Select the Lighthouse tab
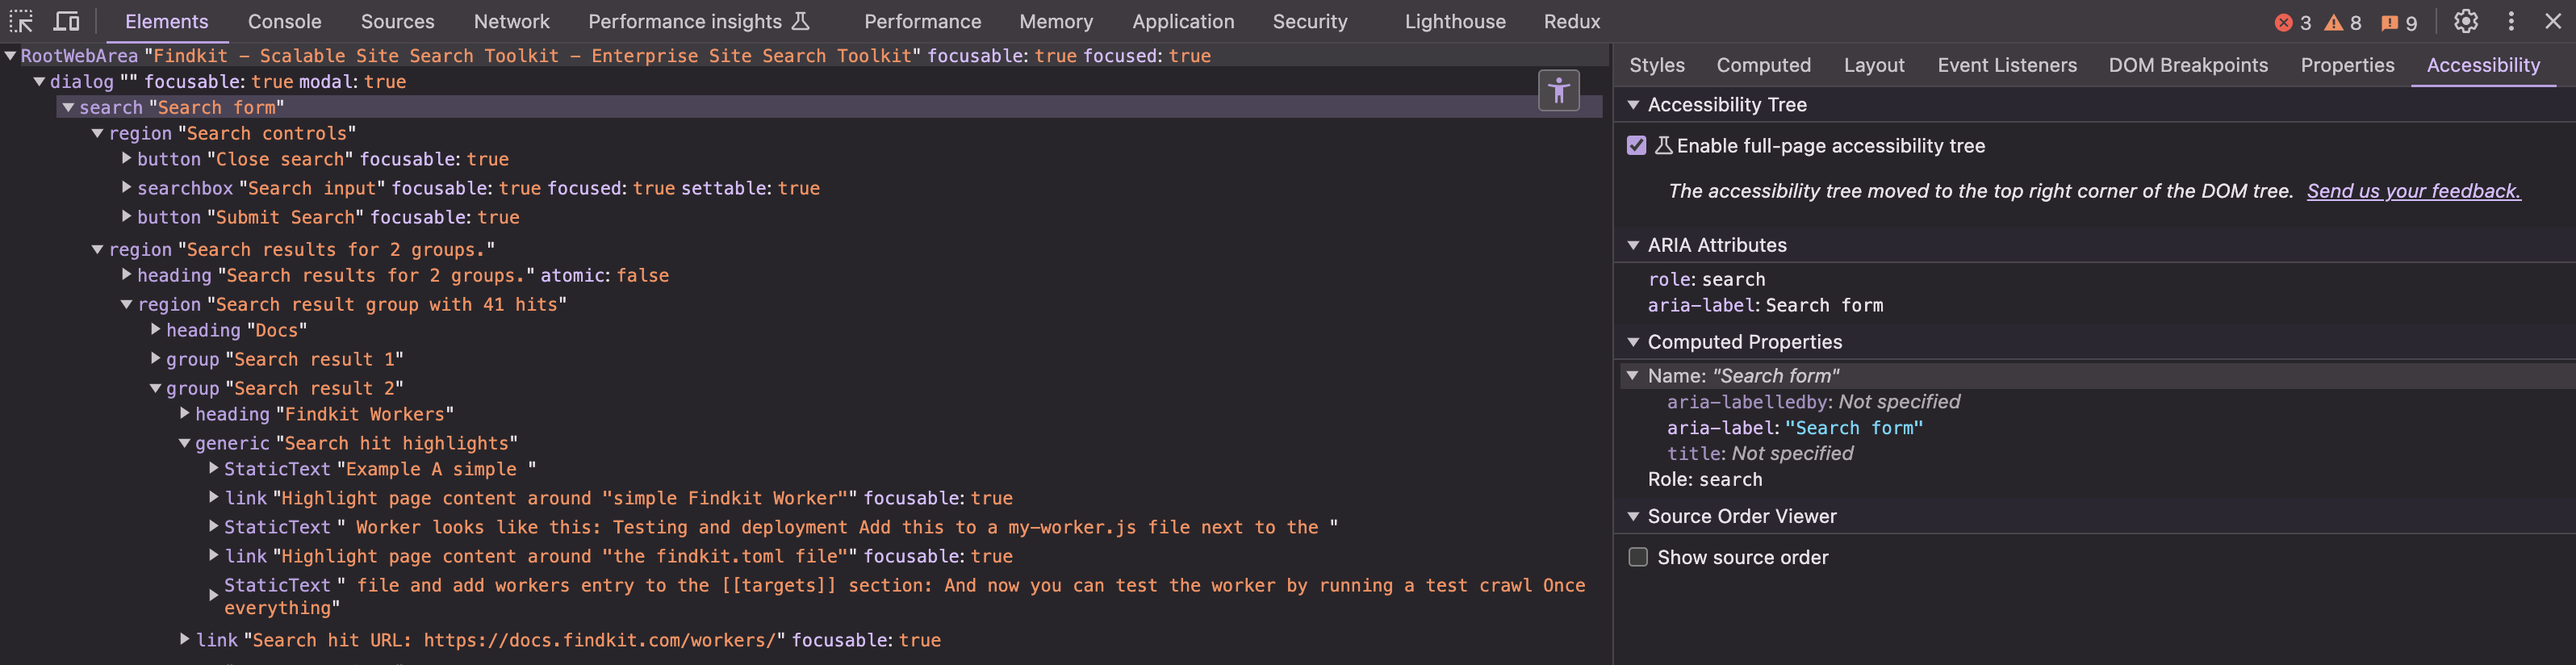The width and height of the screenshot is (2576, 665). click(x=1454, y=21)
